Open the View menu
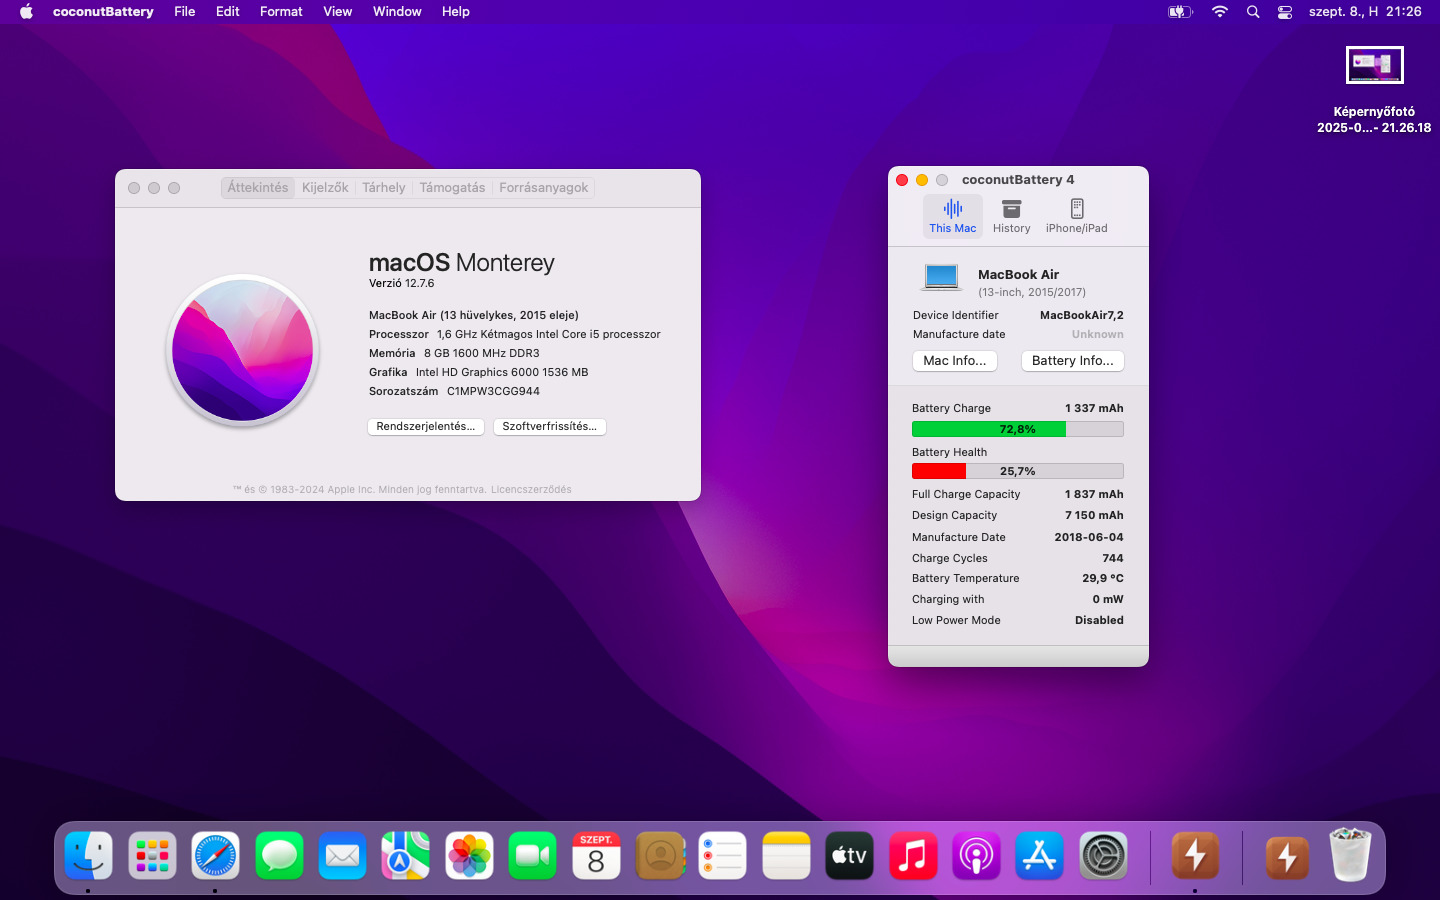This screenshot has width=1440, height=900. click(338, 12)
